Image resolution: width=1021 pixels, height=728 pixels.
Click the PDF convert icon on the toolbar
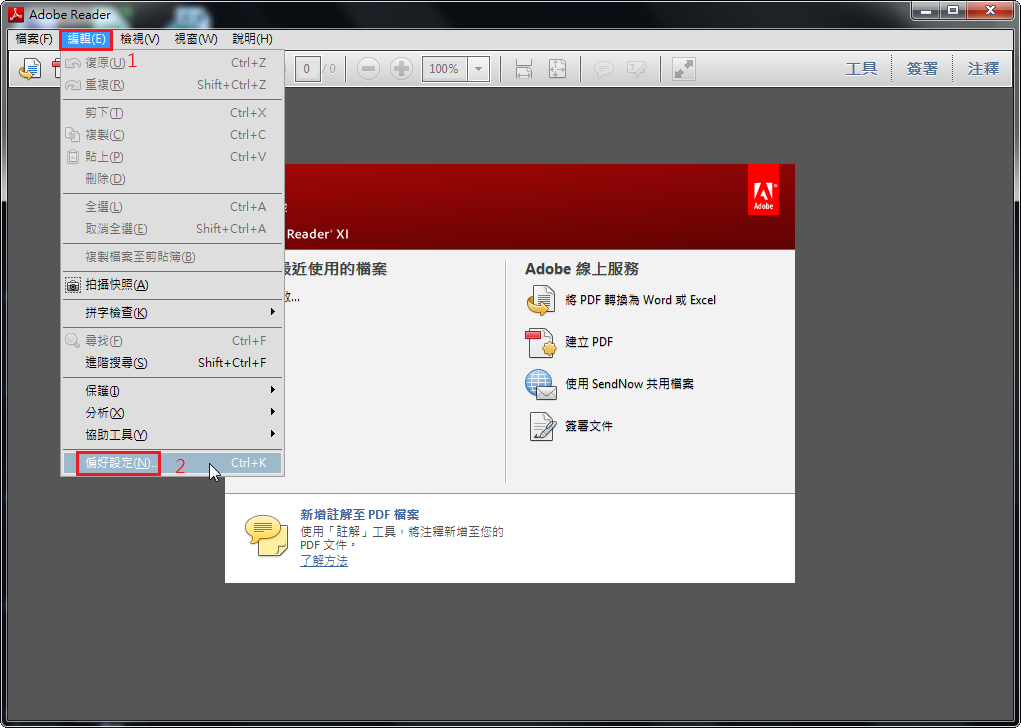pos(29,68)
